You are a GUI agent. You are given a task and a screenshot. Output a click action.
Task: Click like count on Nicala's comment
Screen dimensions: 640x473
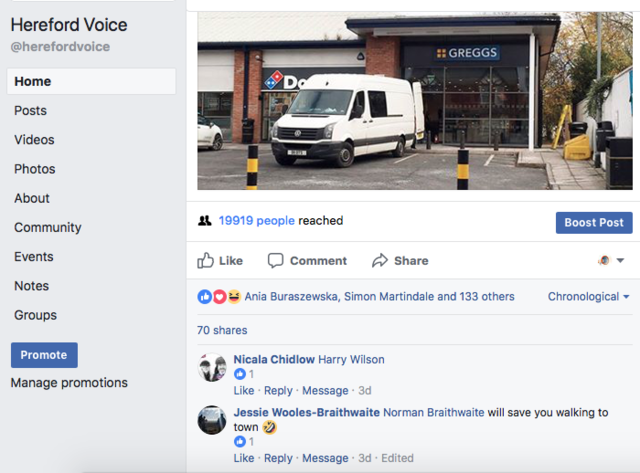tap(244, 375)
